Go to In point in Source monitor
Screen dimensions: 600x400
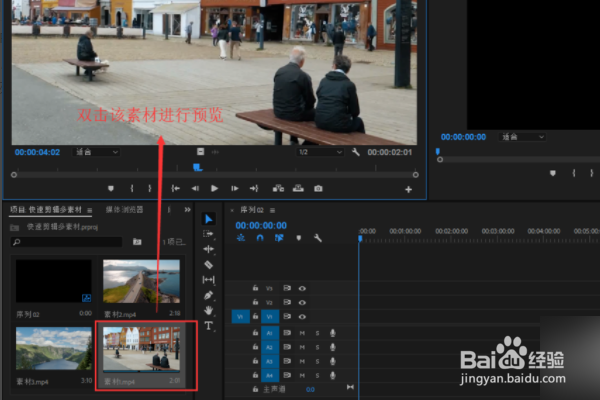coord(175,188)
